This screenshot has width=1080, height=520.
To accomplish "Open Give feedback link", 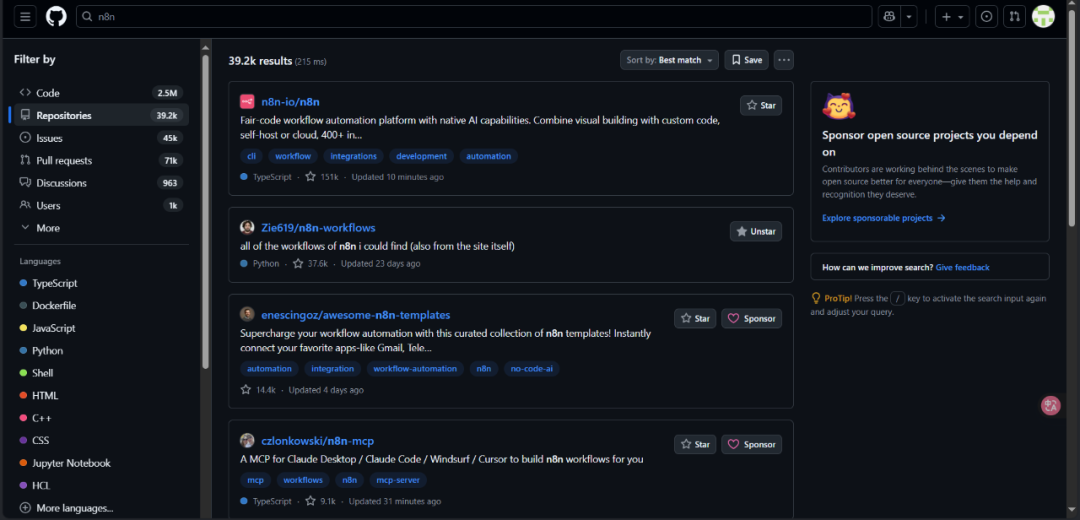I will (963, 267).
